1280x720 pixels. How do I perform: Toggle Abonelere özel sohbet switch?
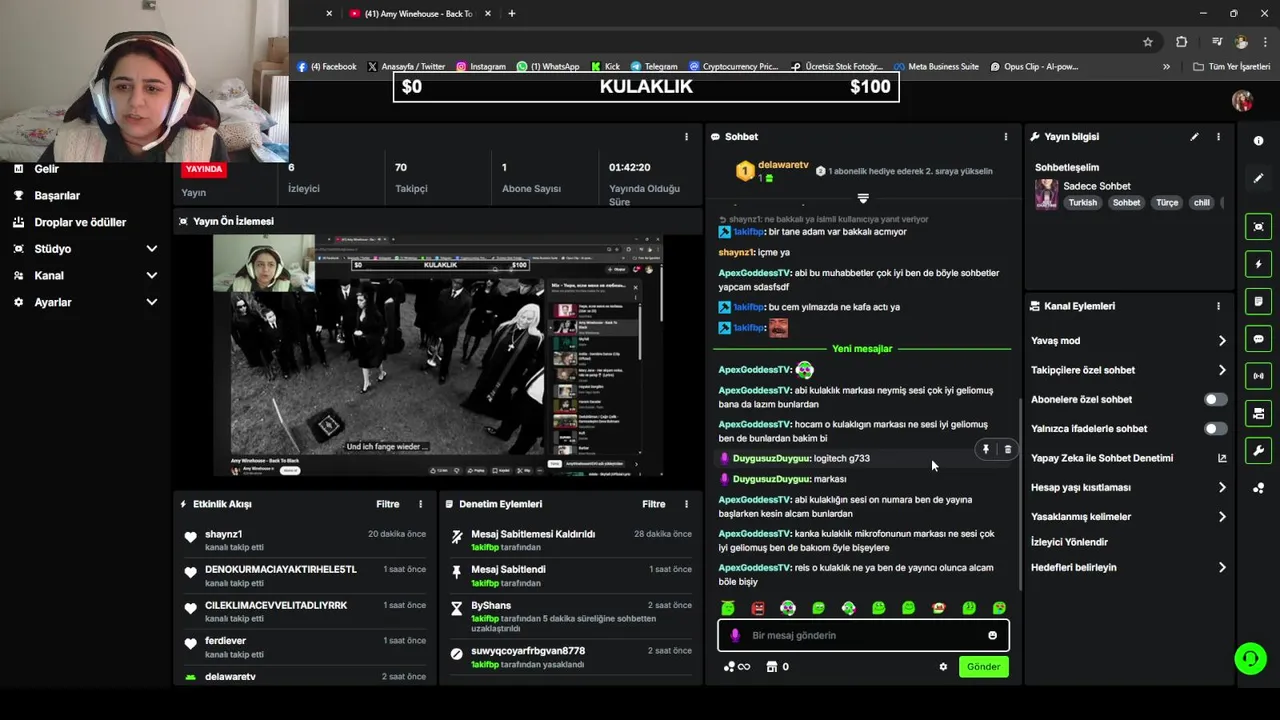click(x=1214, y=399)
